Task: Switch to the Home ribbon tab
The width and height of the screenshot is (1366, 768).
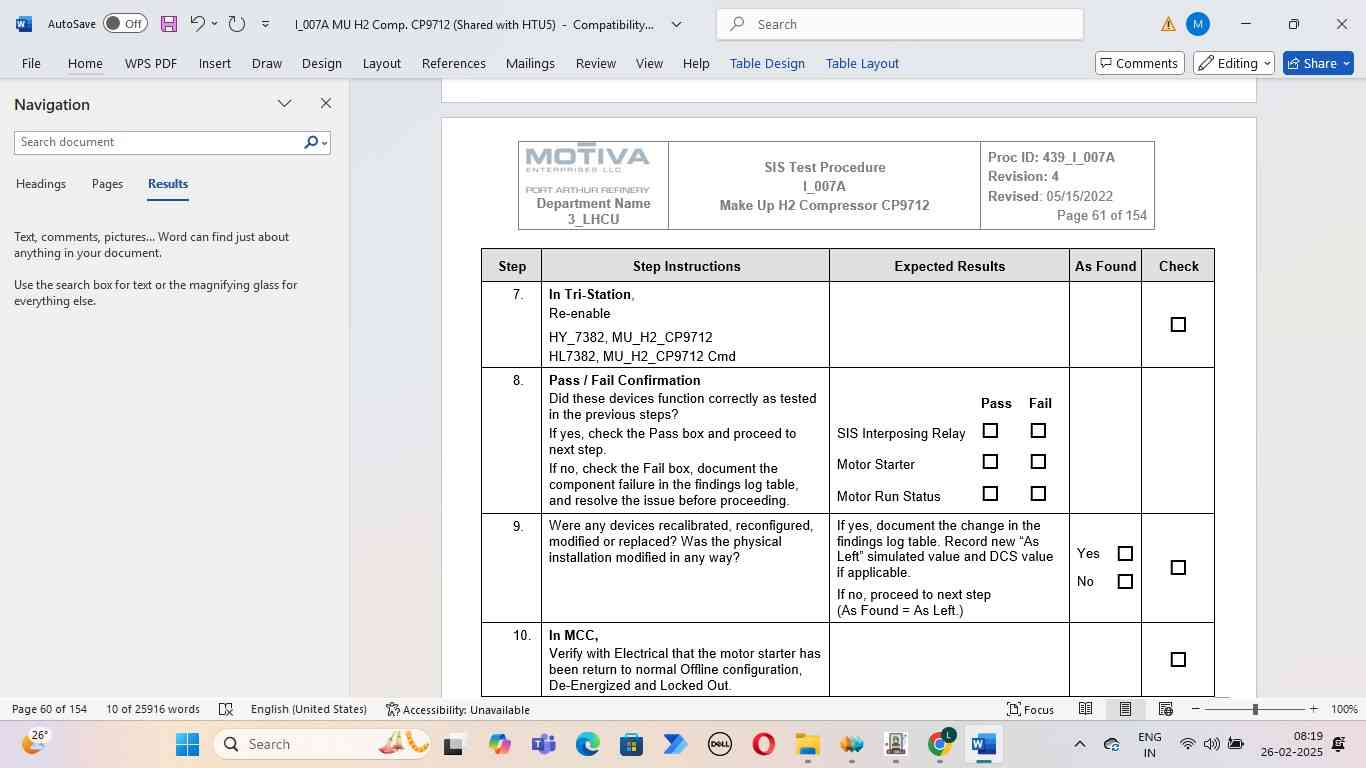Action: click(85, 63)
